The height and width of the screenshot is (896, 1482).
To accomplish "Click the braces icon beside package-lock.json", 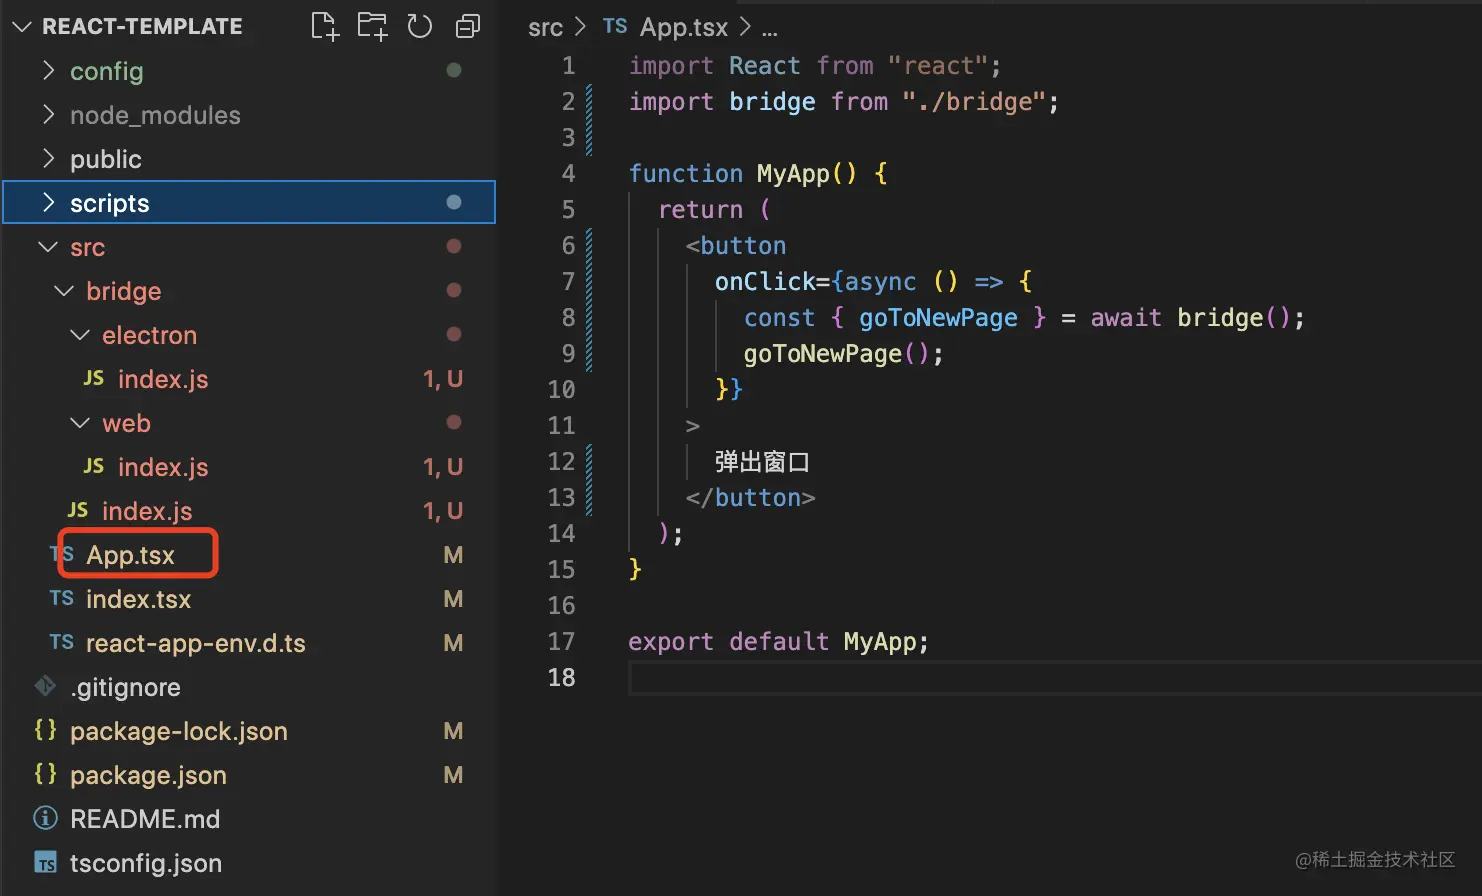I will click(x=46, y=730).
